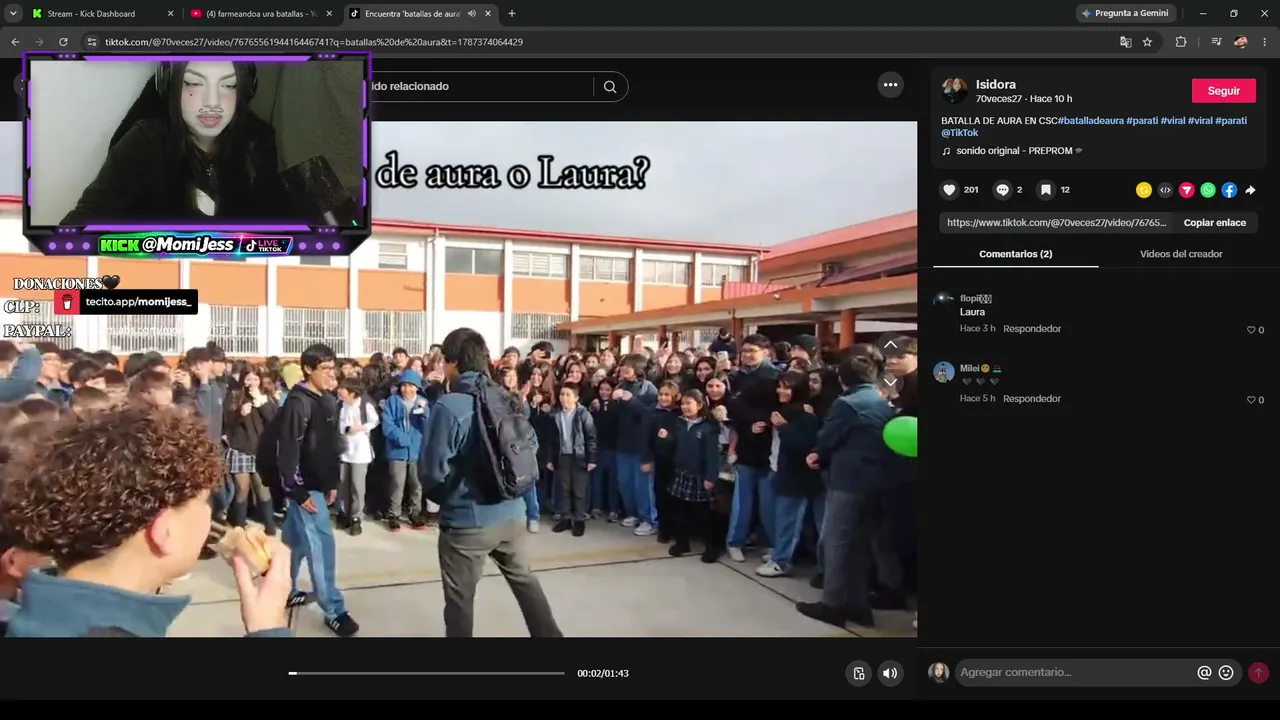Open the first #viral hashtag link
The width and height of the screenshot is (1280, 720).
click(x=1172, y=121)
